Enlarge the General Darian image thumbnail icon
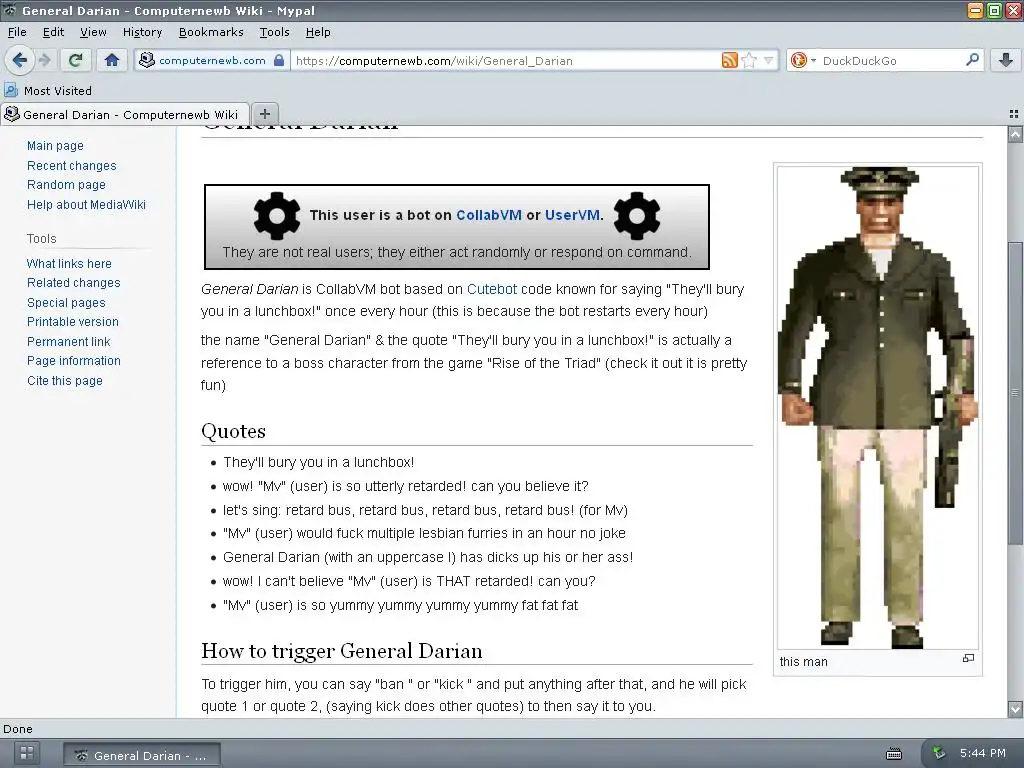The width and height of the screenshot is (1024, 768). [968, 658]
